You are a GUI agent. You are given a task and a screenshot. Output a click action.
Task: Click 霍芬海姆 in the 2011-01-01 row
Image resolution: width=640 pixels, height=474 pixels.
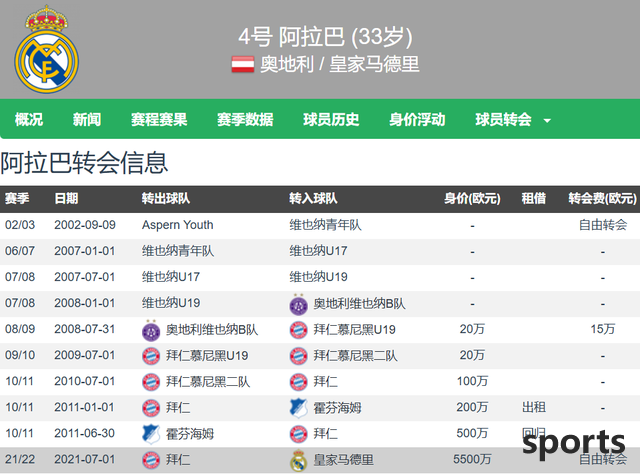tap(338, 408)
